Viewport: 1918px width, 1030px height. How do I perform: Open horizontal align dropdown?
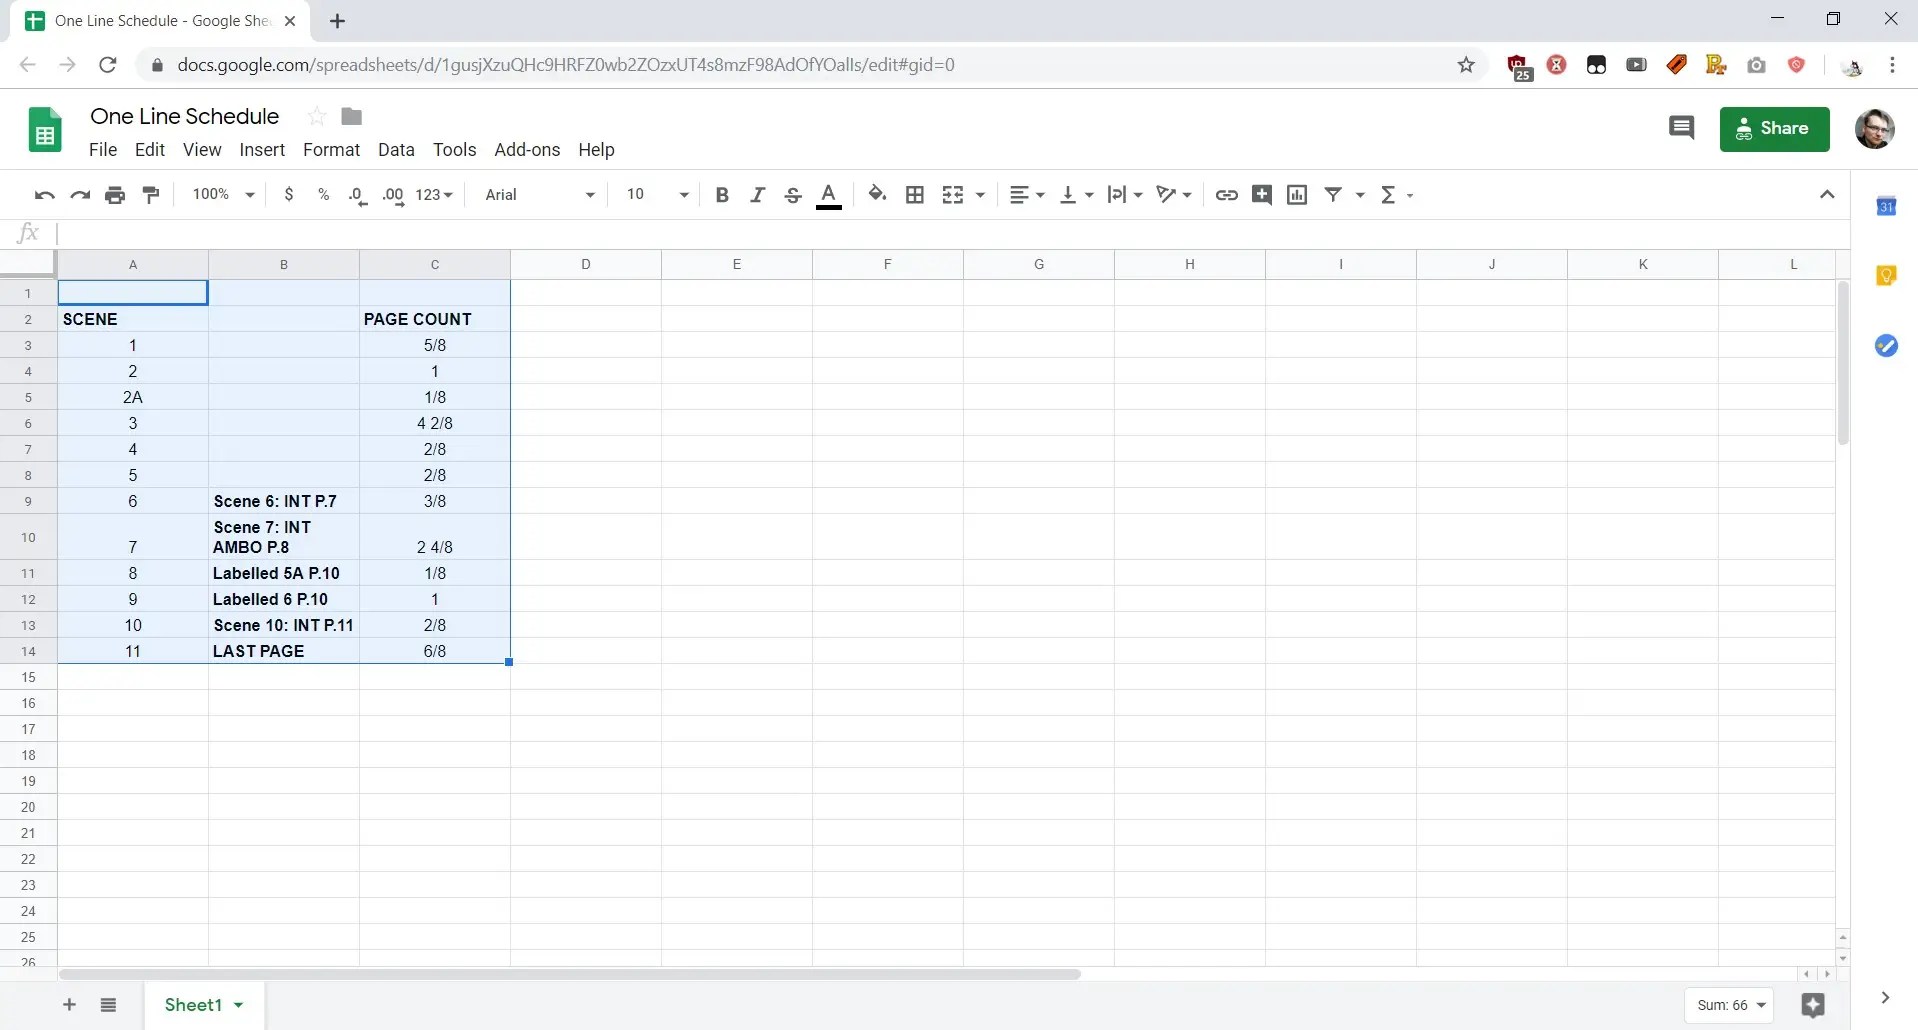[x=1026, y=195]
